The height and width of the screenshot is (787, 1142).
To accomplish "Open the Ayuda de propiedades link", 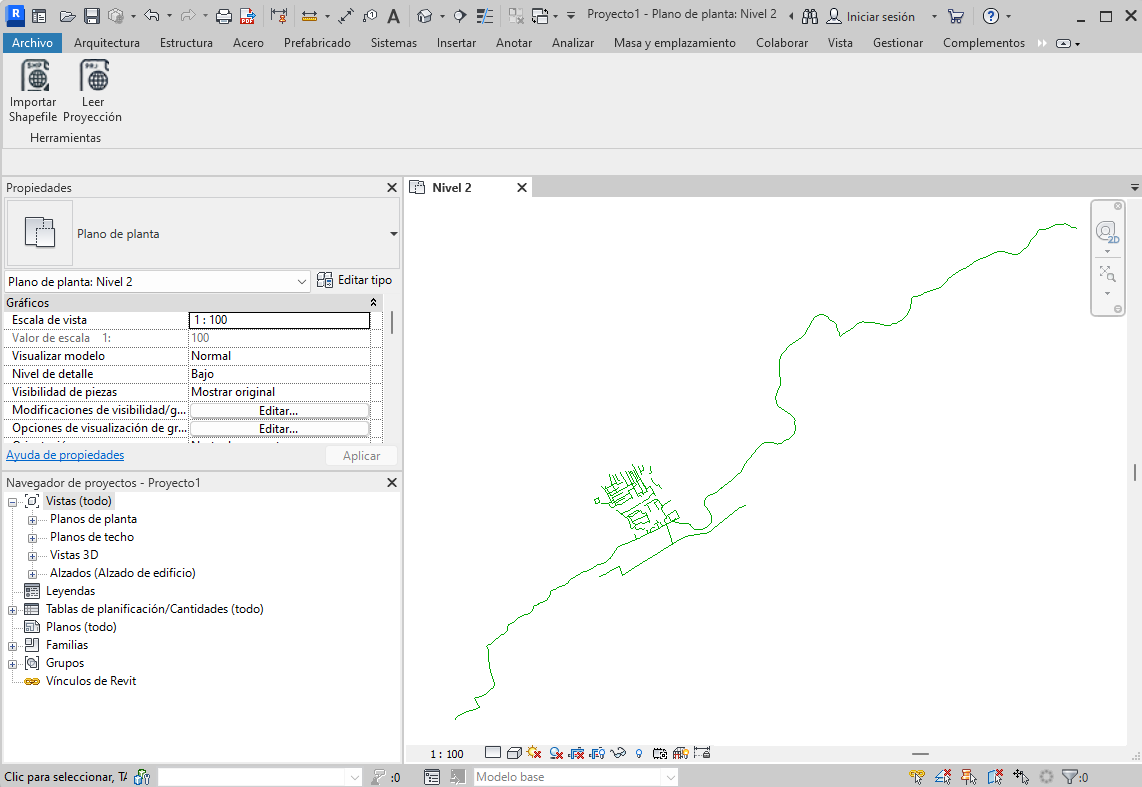I will (x=65, y=455).
